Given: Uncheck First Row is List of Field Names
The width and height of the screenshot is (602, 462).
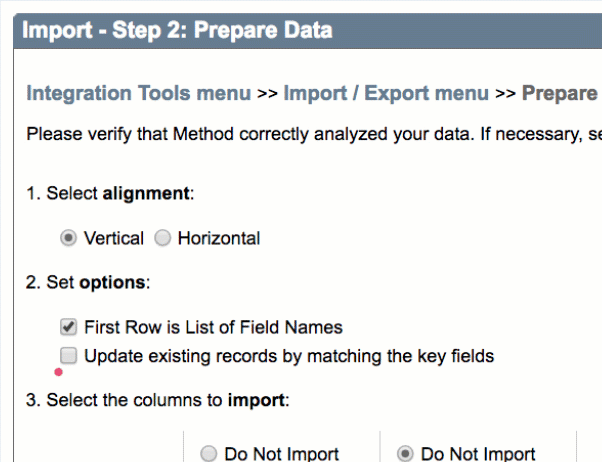Looking at the screenshot, I should 68,327.
